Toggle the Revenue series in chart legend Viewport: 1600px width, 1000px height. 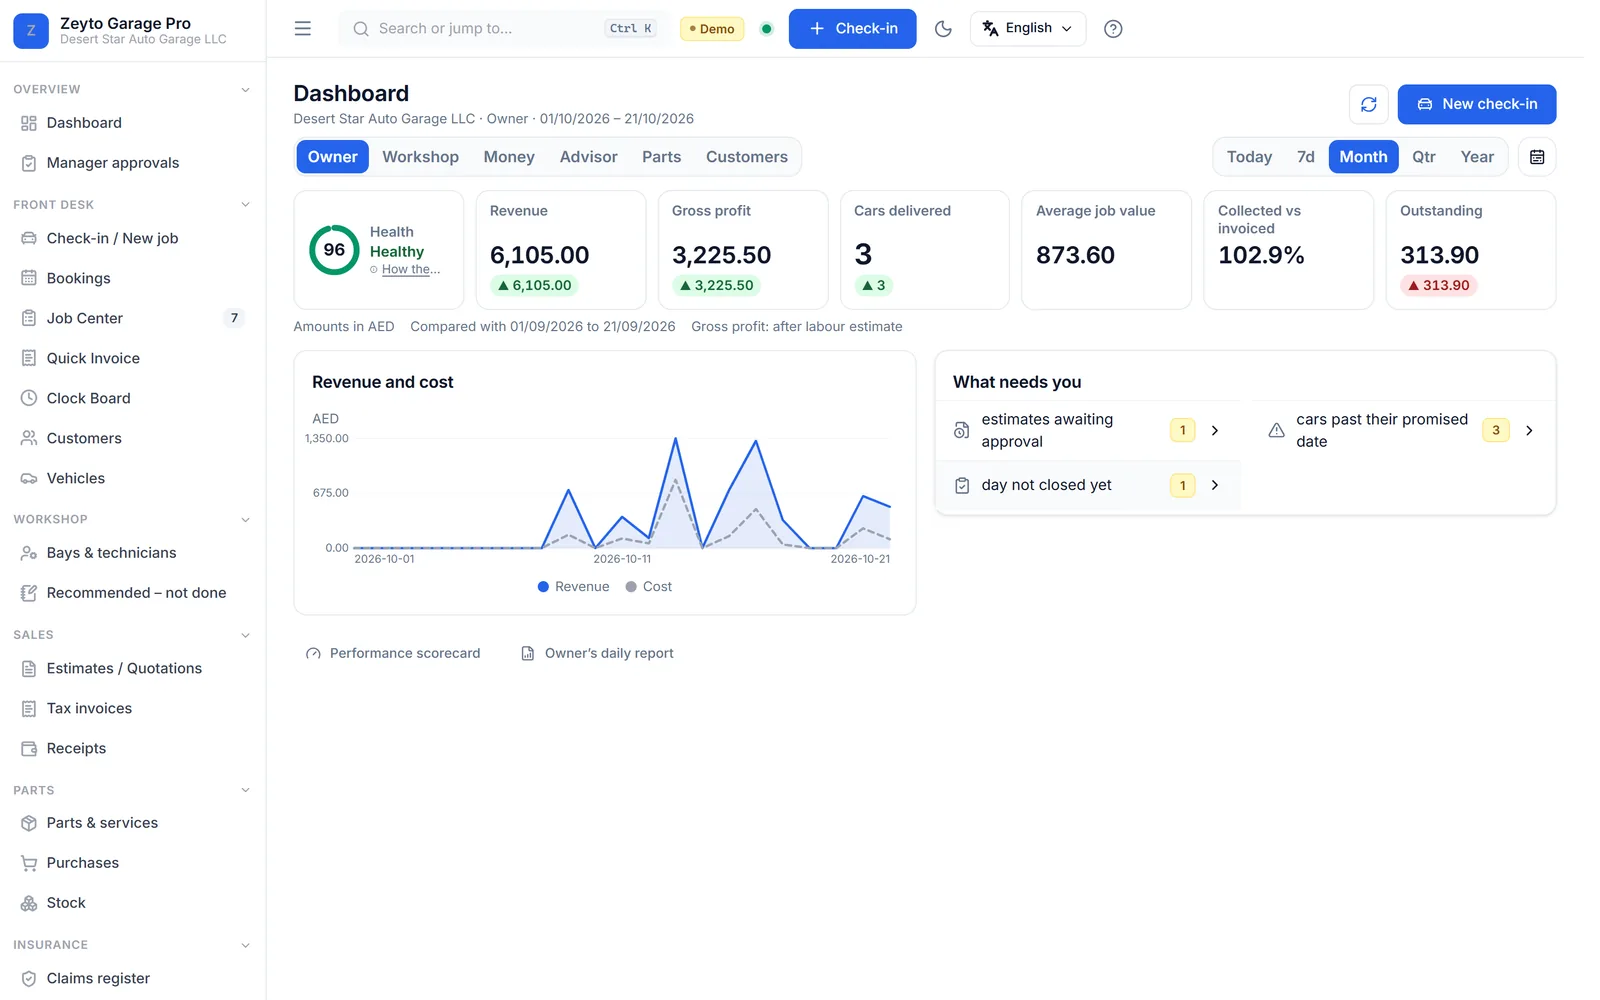pyautogui.click(x=573, y=587)
